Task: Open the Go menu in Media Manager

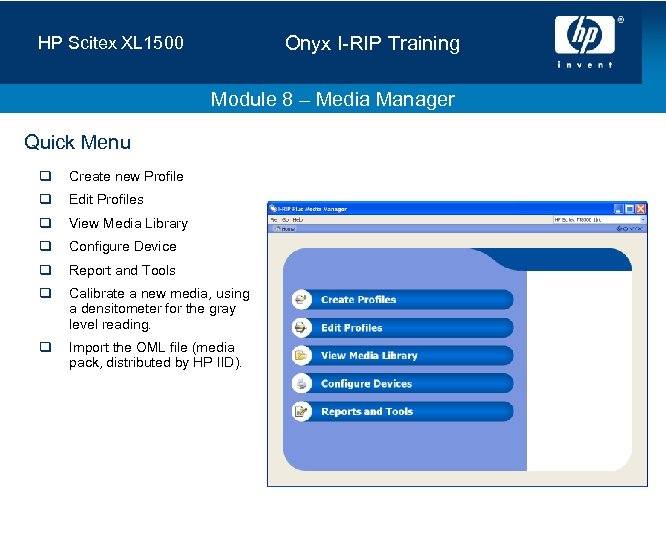Action: pyautogui.click(x=285, y=220)
